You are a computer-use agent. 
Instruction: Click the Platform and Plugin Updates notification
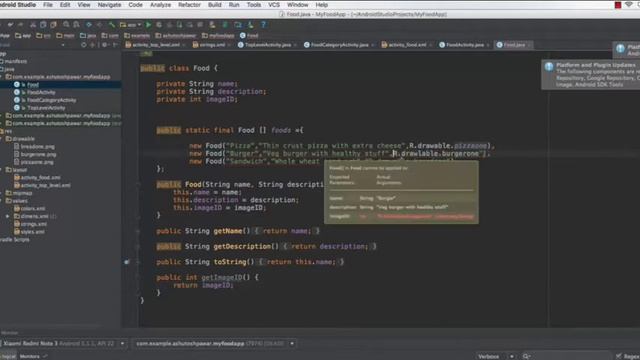(x=591, y=75)
